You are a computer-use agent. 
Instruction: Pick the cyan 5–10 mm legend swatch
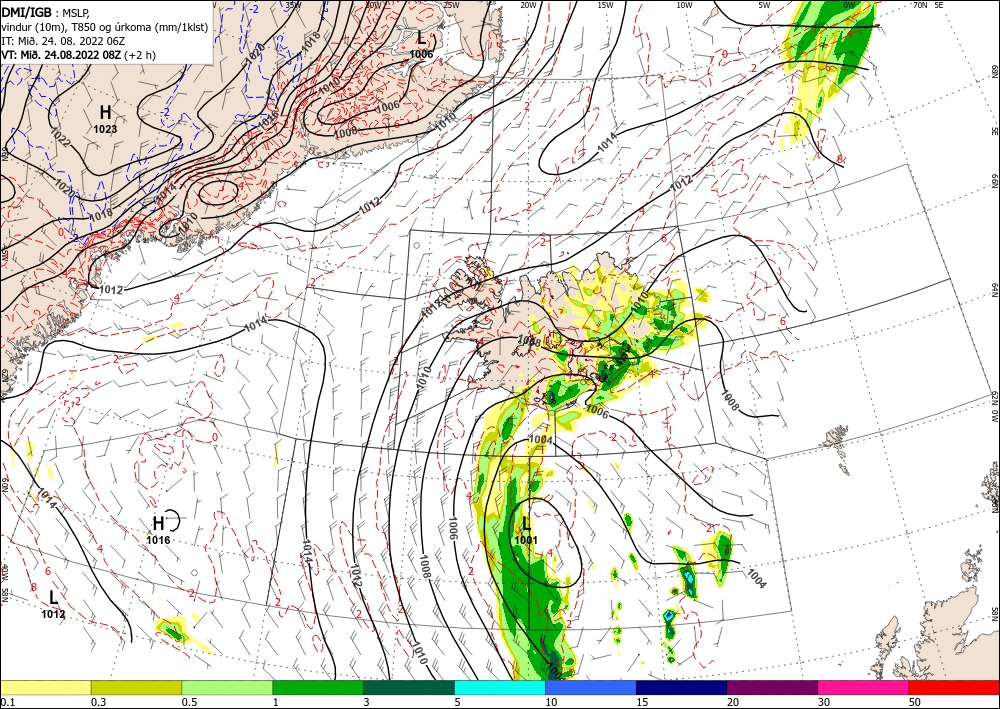(x=500, y=687)
